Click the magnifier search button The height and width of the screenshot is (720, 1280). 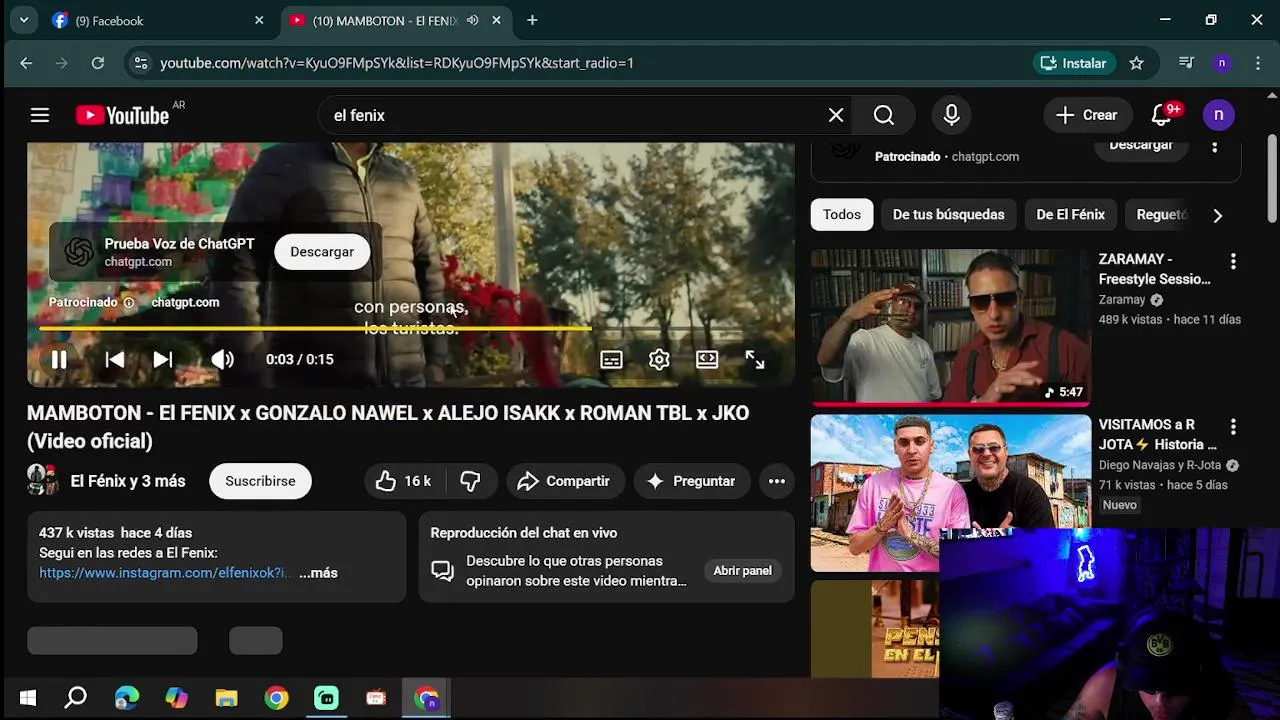(884, 115)
